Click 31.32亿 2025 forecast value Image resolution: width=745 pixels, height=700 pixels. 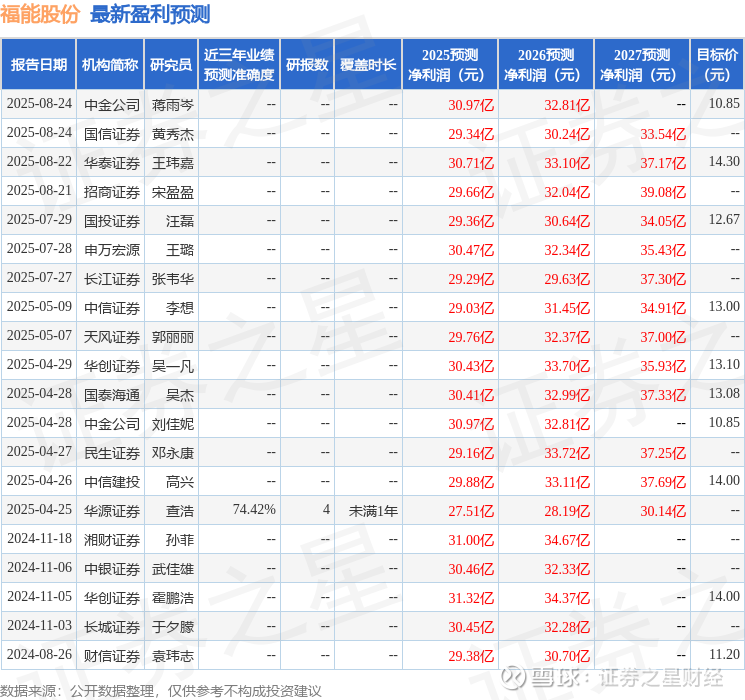click(471, 598)
